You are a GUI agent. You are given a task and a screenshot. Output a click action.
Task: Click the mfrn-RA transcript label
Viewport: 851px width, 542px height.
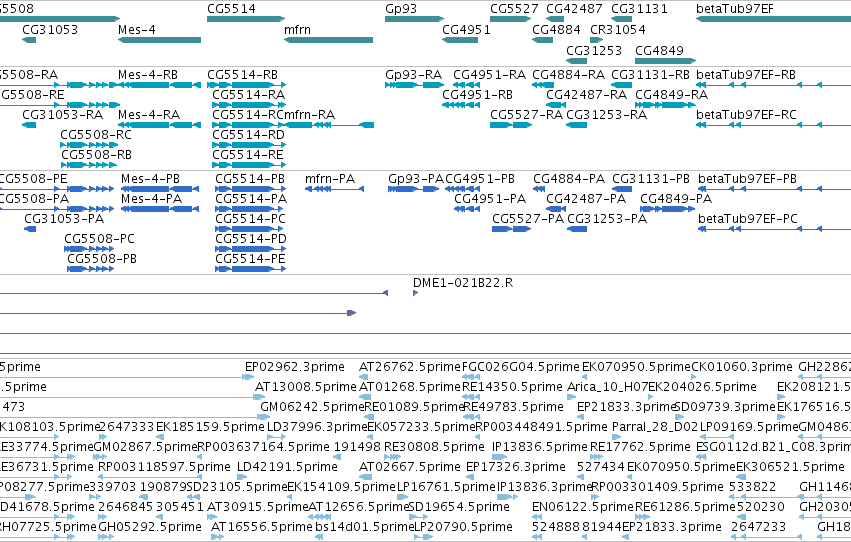click(309, 114)
